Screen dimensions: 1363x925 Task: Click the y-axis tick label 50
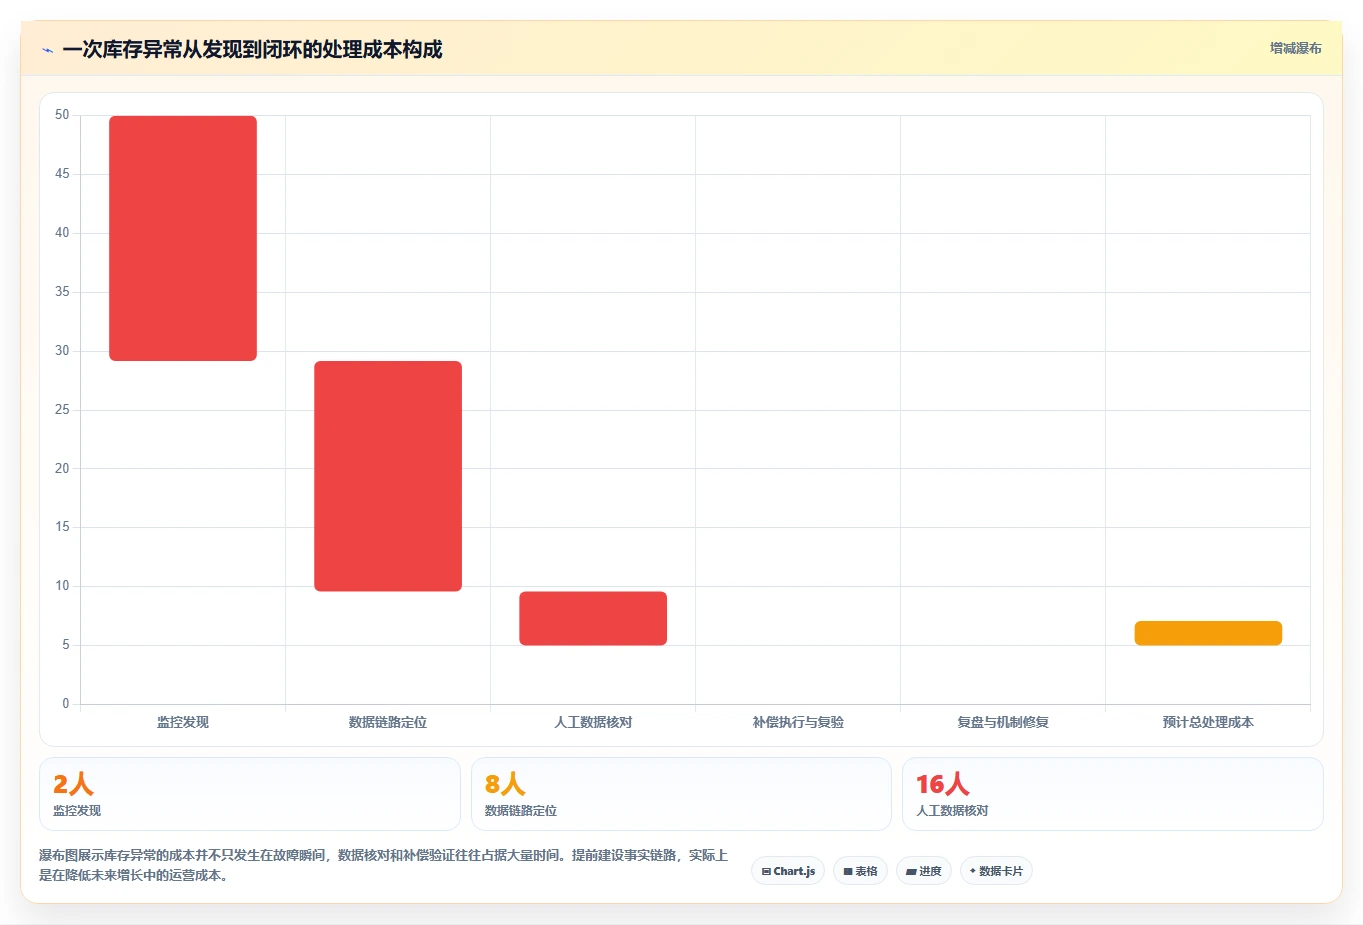[x=62, y=115]
